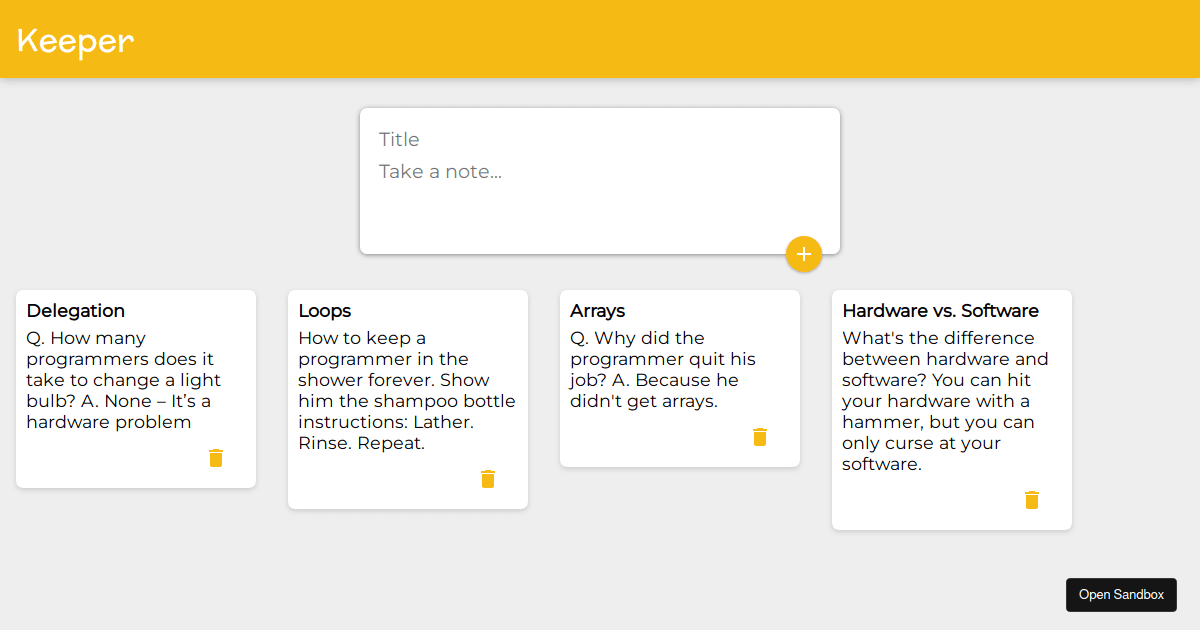Delete the Delegation note
This screenshot has height=630, width=1200.
[216, 458]
